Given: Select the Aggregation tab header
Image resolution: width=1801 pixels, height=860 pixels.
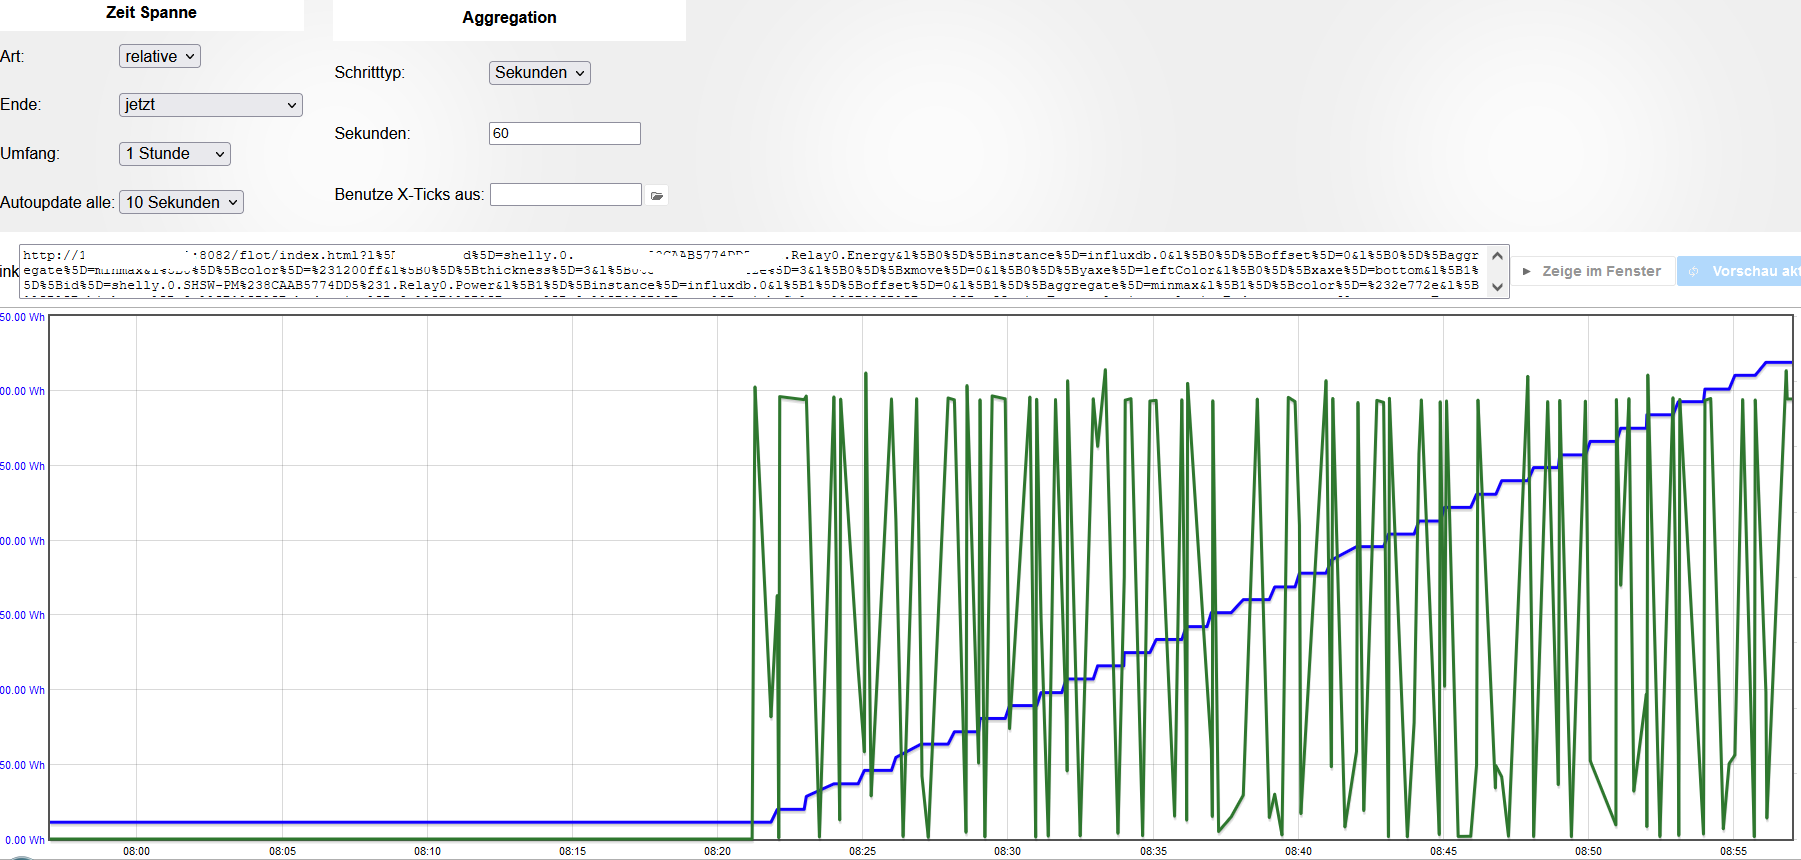Looking at the screenshot, I should click(x=509, y=18).
